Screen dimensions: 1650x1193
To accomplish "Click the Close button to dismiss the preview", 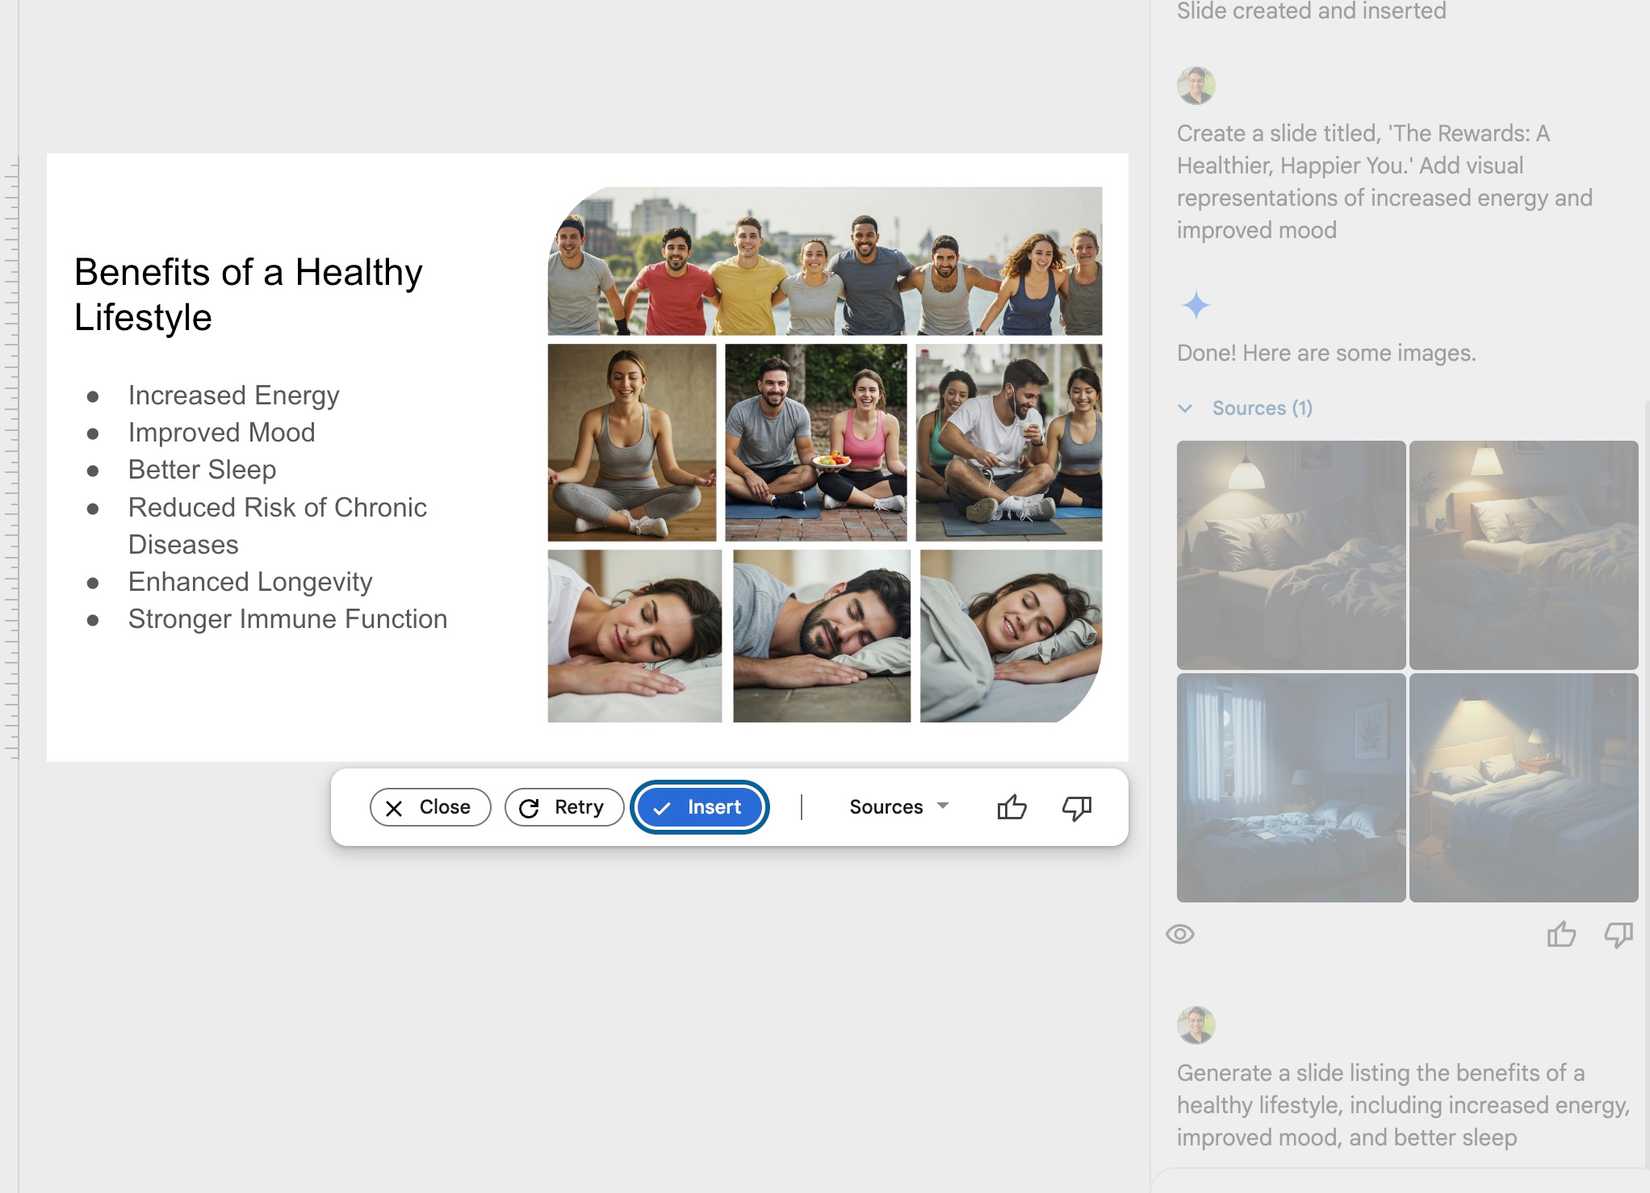I will point(429,807).
